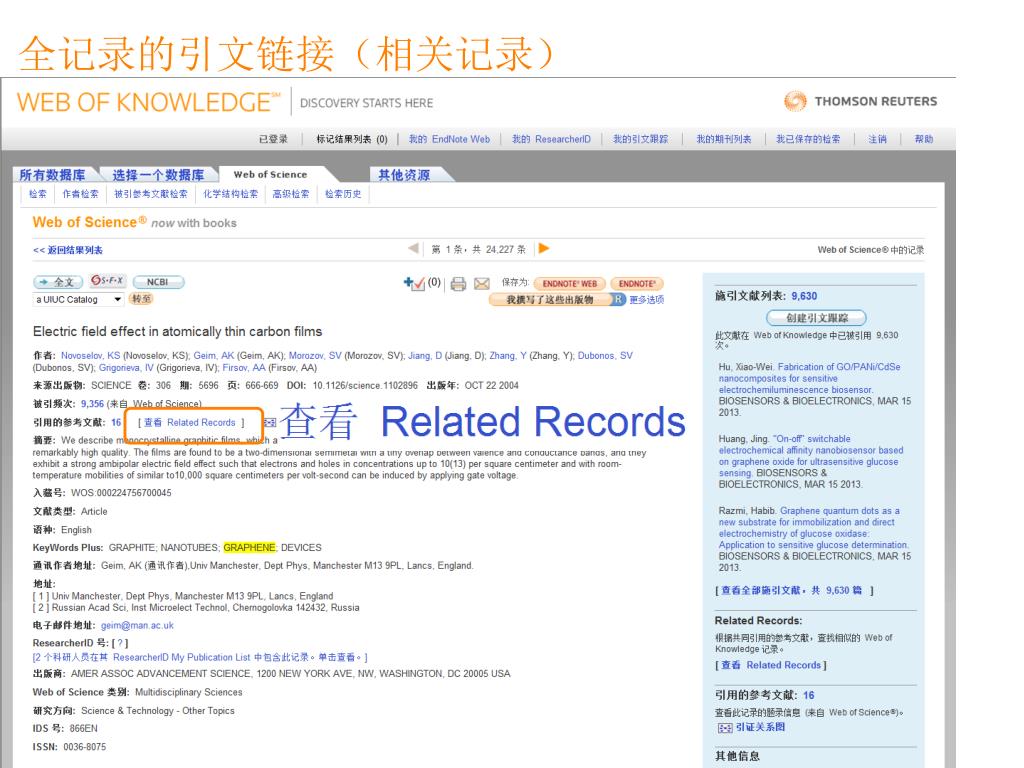Switch to 选择一个数据库 tab
1024x768 pixels.
tap(158, 175)
